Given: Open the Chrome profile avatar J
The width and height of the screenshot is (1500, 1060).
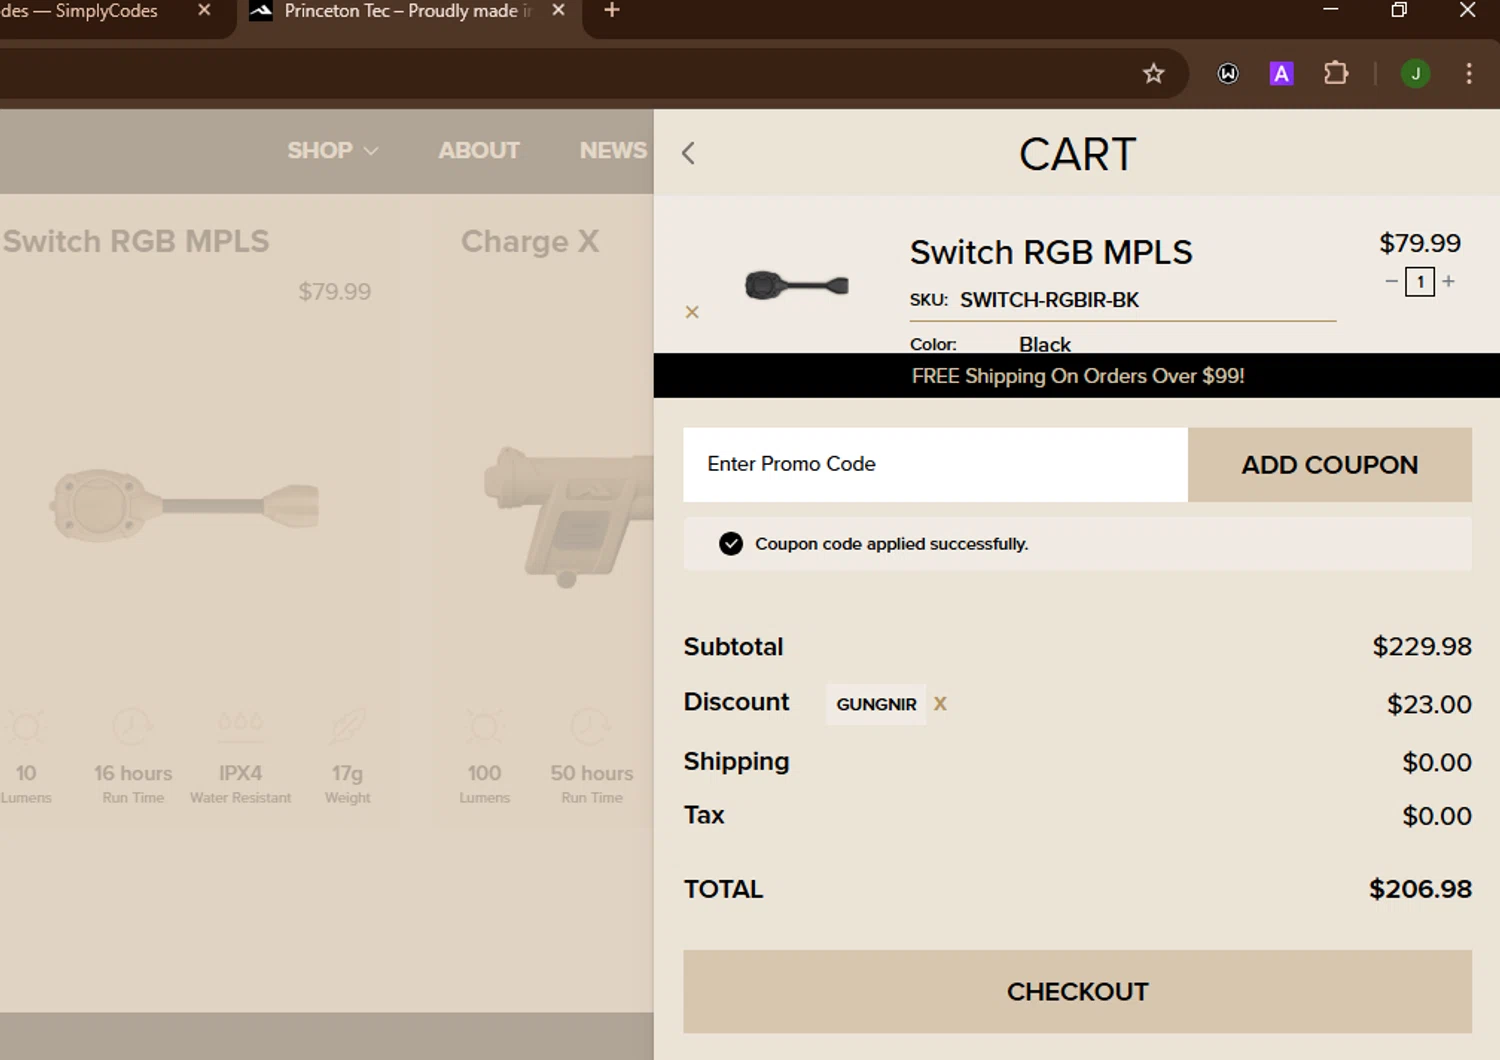Looking at the screenshot, I should [x=1415, y=73].
